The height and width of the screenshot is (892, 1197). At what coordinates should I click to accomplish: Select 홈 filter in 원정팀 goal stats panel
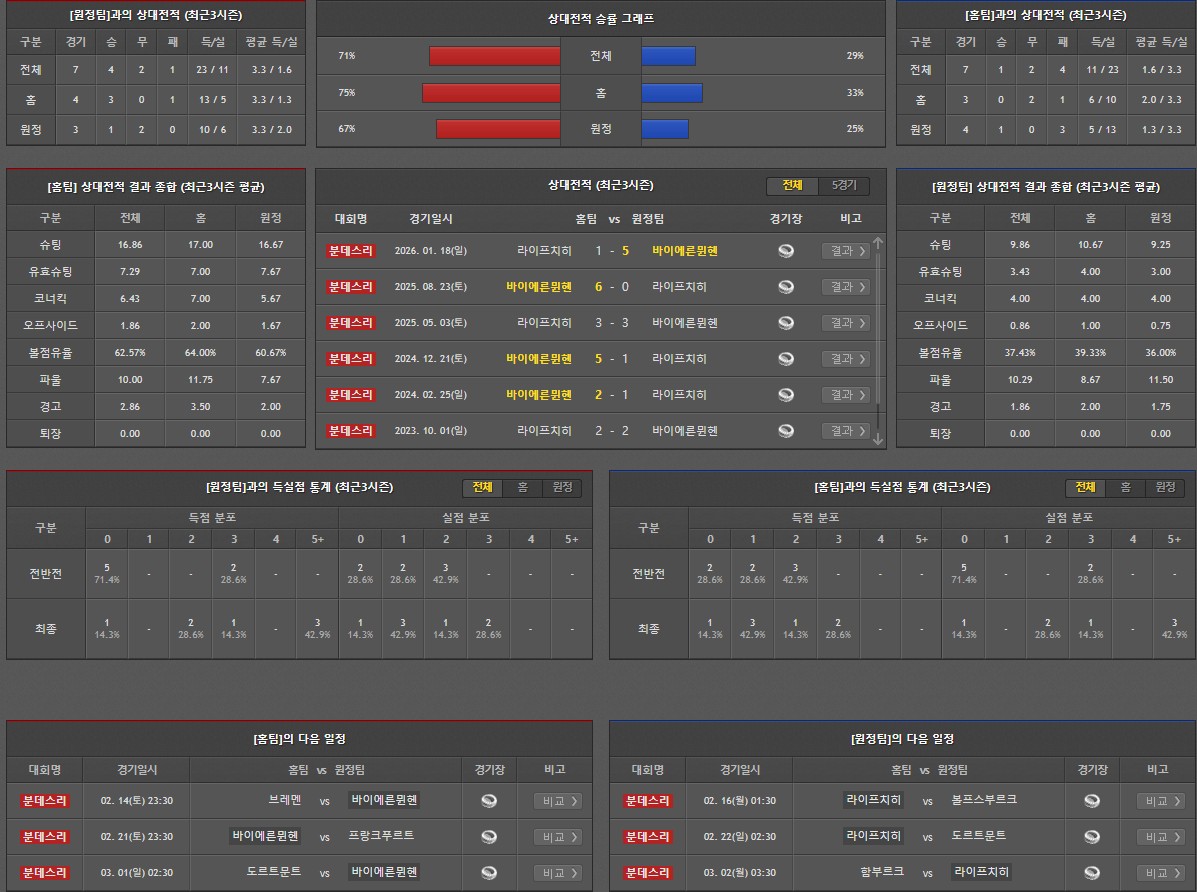pyautogui.click(x=523, y=487)
